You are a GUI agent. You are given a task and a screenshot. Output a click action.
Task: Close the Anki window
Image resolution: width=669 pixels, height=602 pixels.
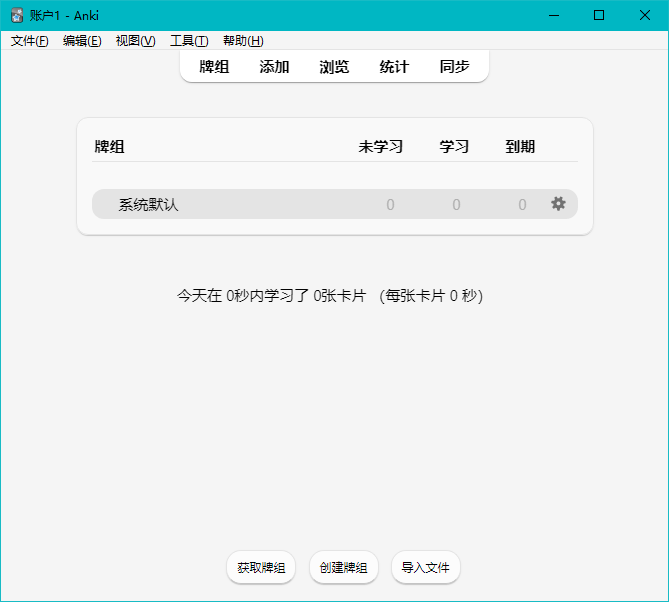[x=645, y=15]
